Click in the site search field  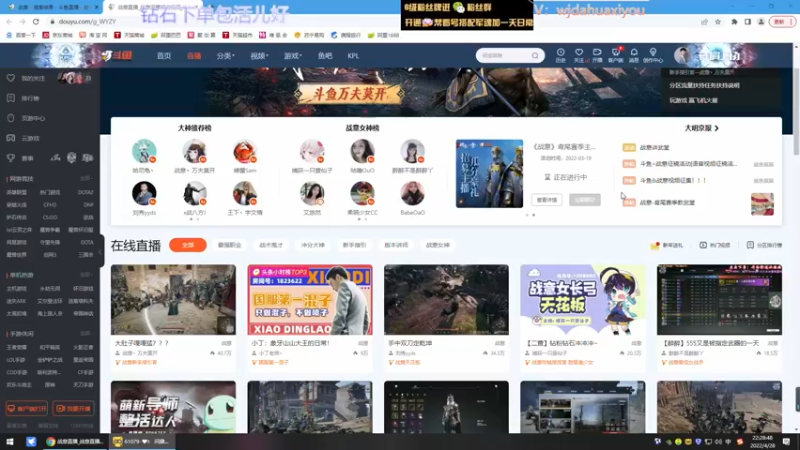click(505, 55)
